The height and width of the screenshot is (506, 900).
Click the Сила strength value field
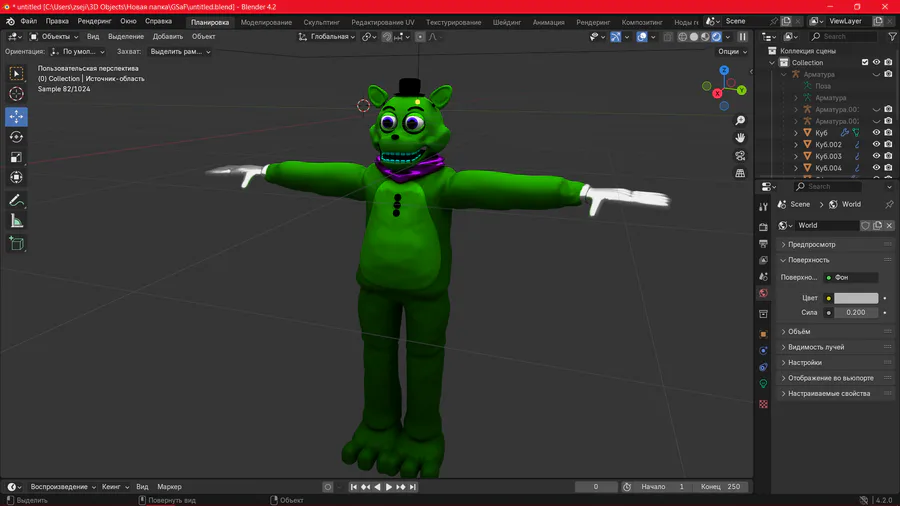(x=856, y=313)
